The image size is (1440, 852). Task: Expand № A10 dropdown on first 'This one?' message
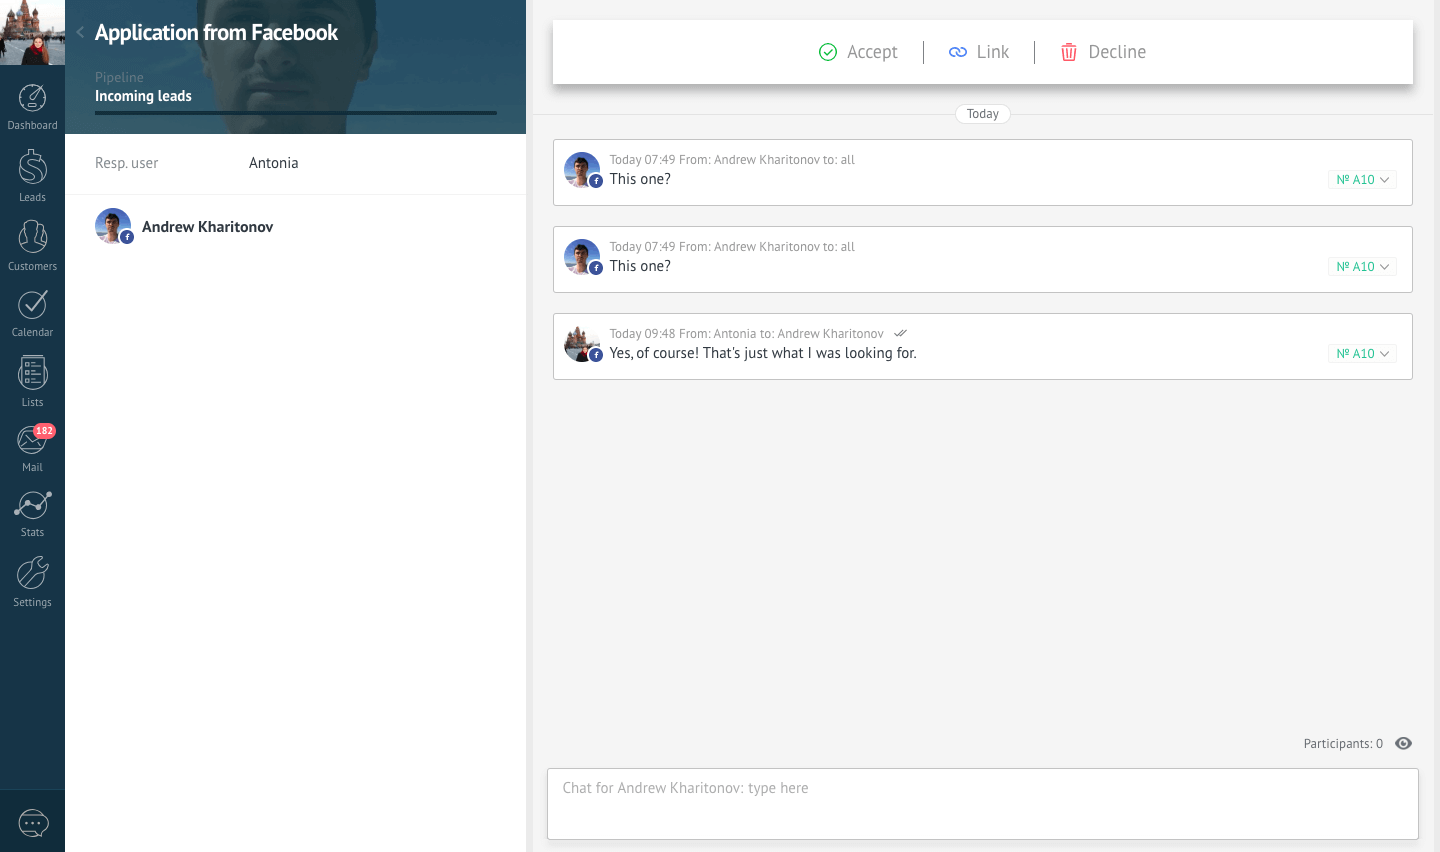1363,180
